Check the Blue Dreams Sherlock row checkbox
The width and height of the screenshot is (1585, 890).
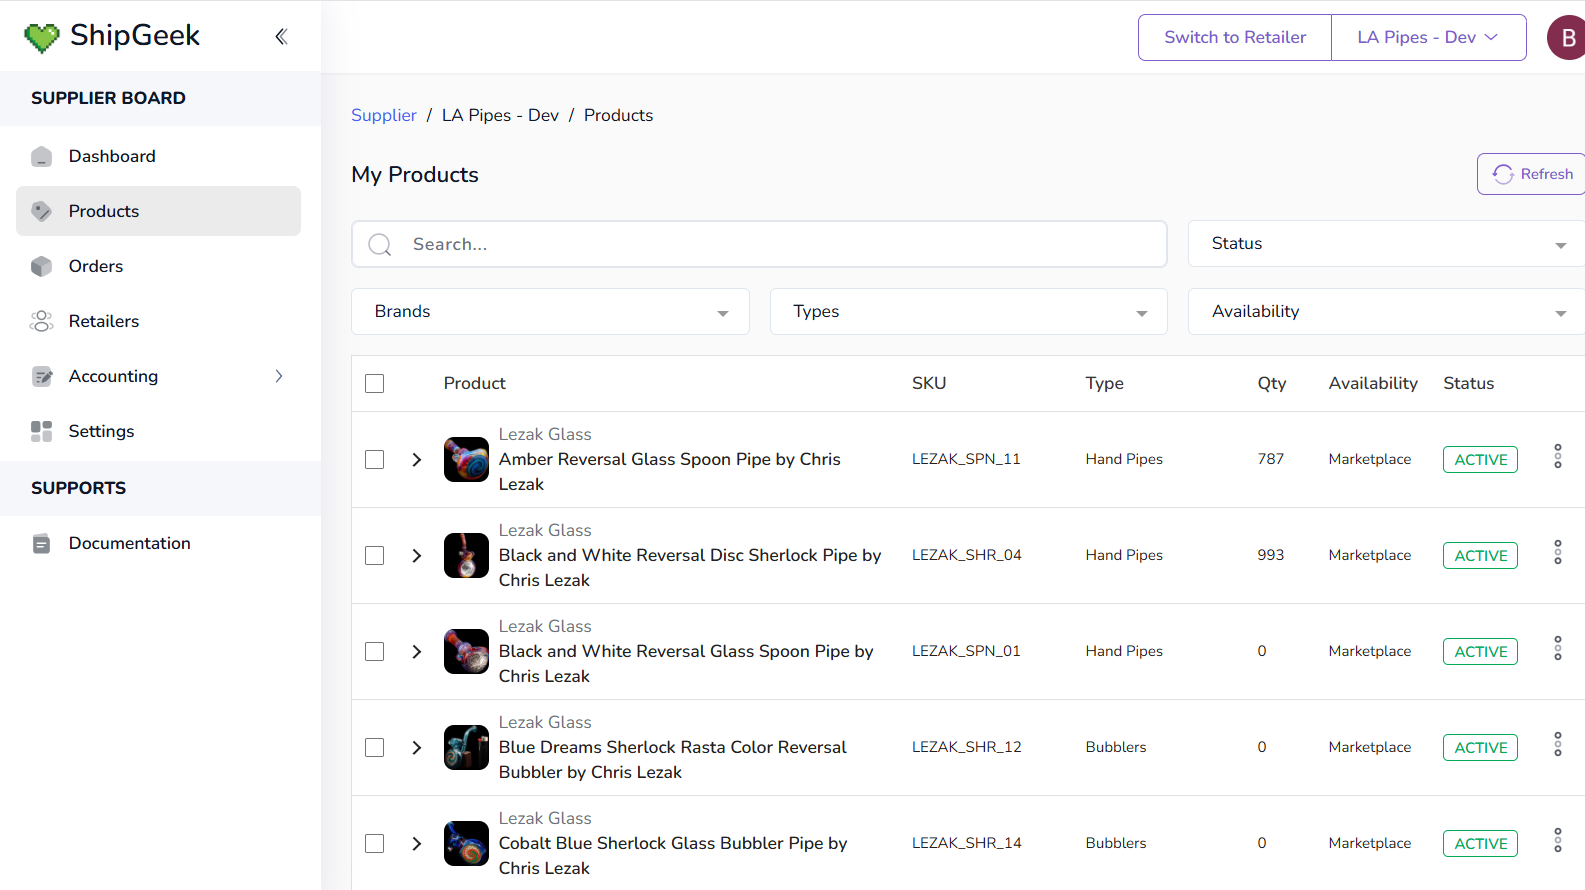point(375,748)
